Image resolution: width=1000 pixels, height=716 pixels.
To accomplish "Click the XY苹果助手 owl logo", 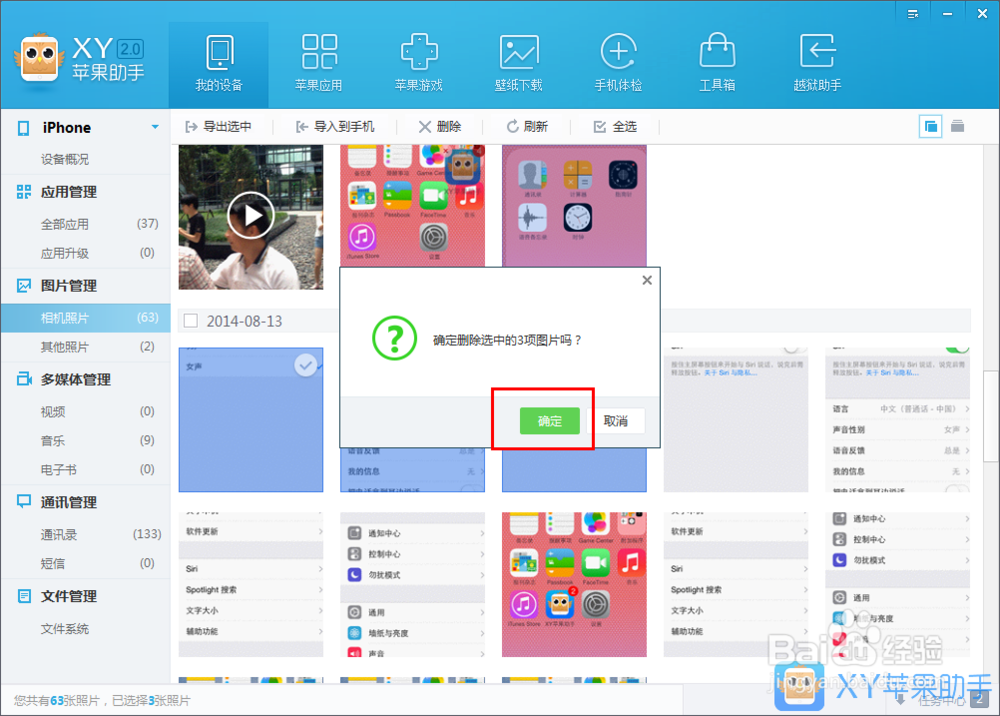I will pos(40,59).
